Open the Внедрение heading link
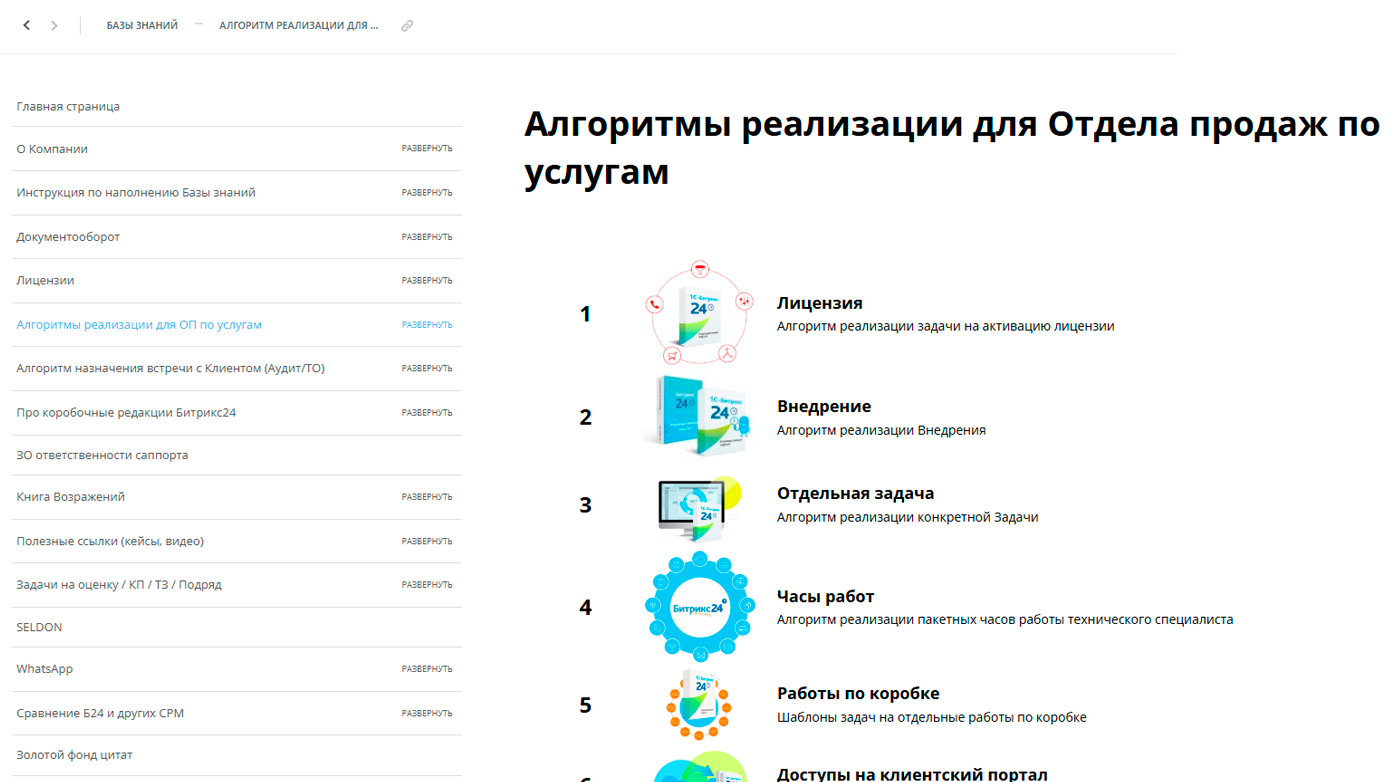The height and width of the screenshot is (782, 1400). pyautogui.click(x=824, y=407)
